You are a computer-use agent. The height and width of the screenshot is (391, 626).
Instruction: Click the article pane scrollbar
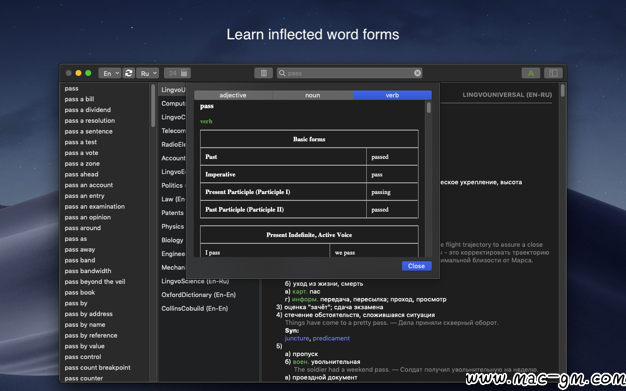point(562,90)
